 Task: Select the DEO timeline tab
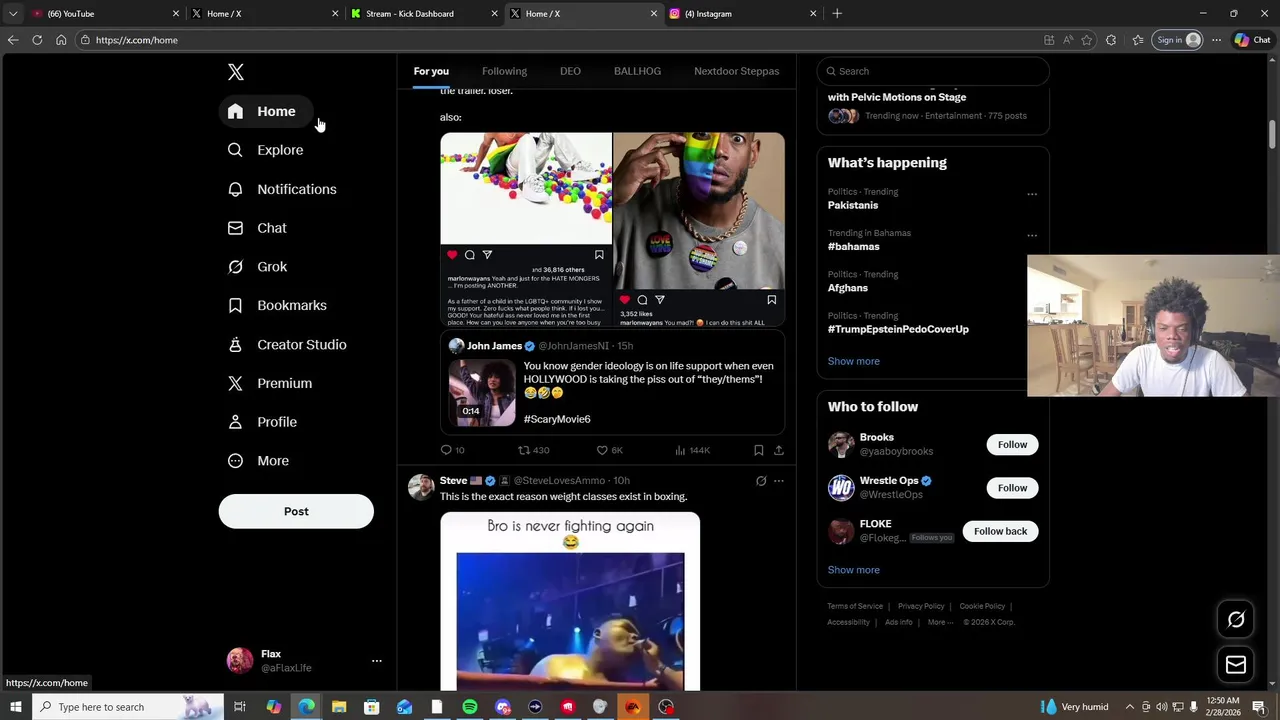coord(570,71)
